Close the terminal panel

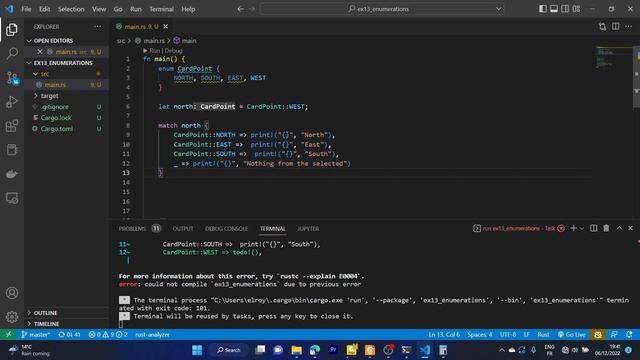click(630, 228)
